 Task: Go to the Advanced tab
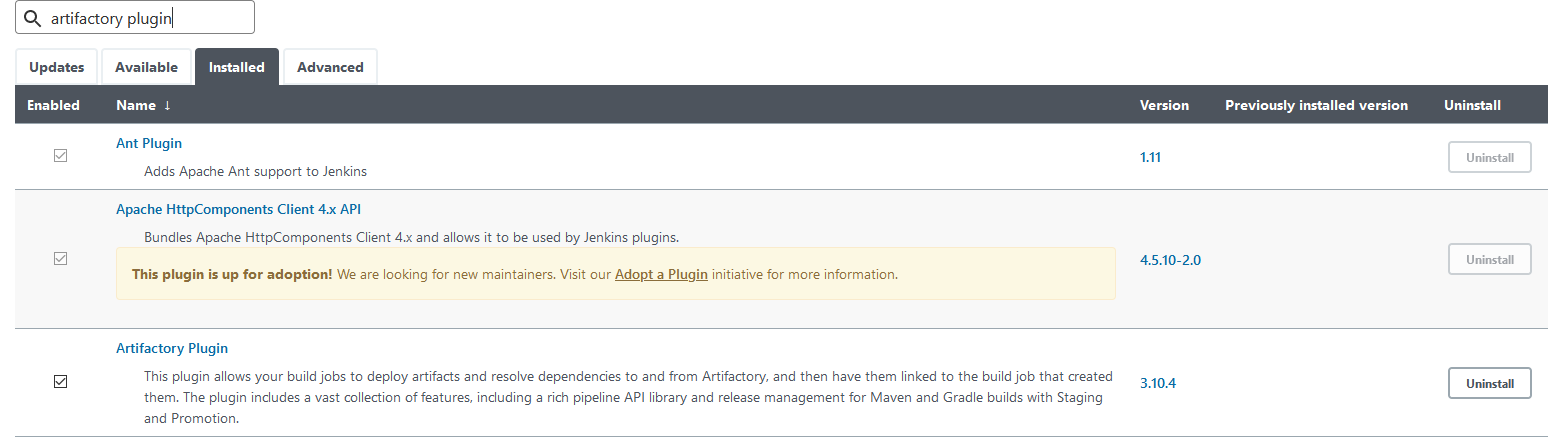point(330,67)
